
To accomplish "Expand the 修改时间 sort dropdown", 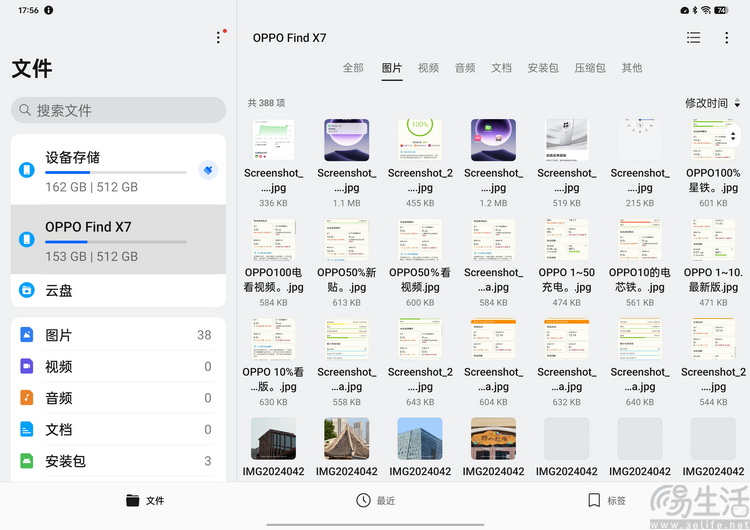I will [712, 103].
